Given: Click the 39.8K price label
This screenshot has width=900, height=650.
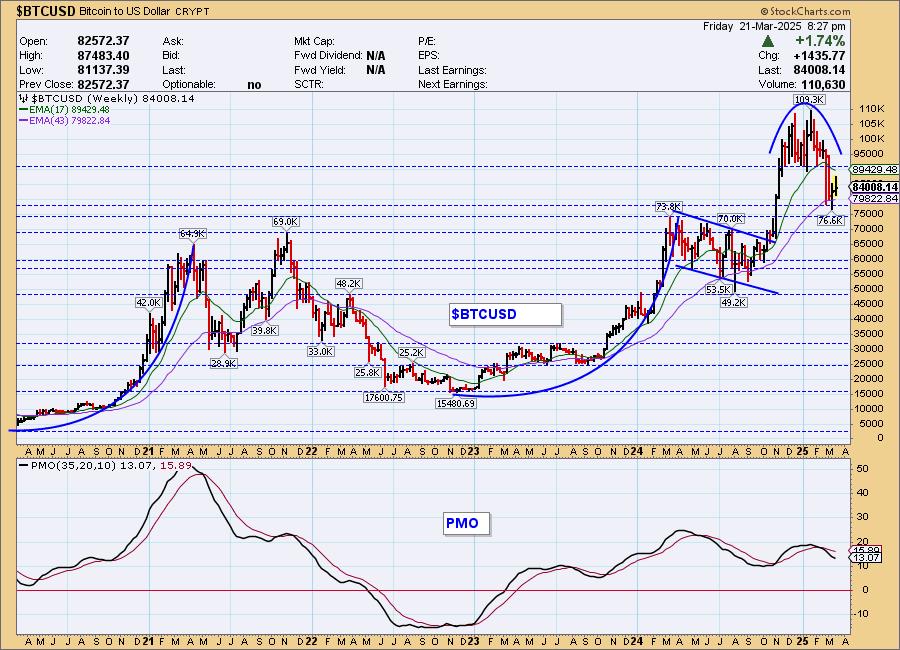Looking at the screenshot, I should [x=265, y=331].
